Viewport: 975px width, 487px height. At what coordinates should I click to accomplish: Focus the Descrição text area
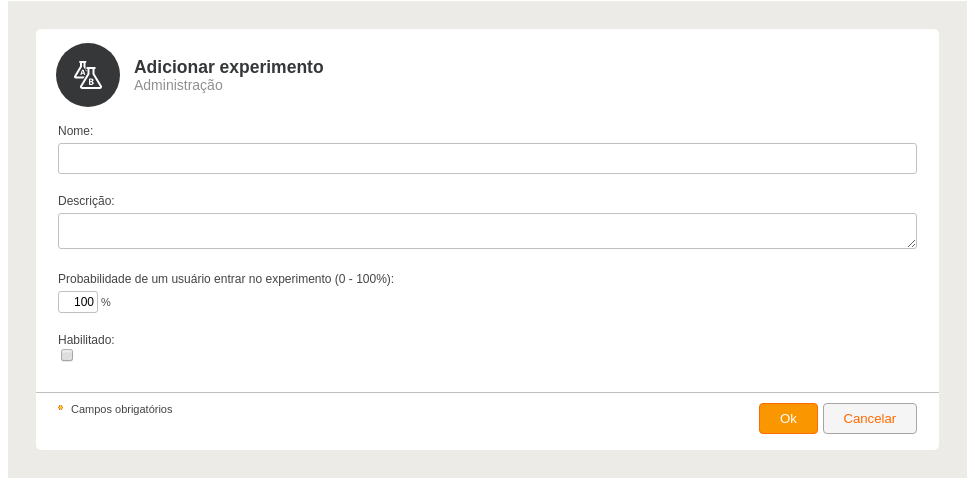tap(487, 231)
